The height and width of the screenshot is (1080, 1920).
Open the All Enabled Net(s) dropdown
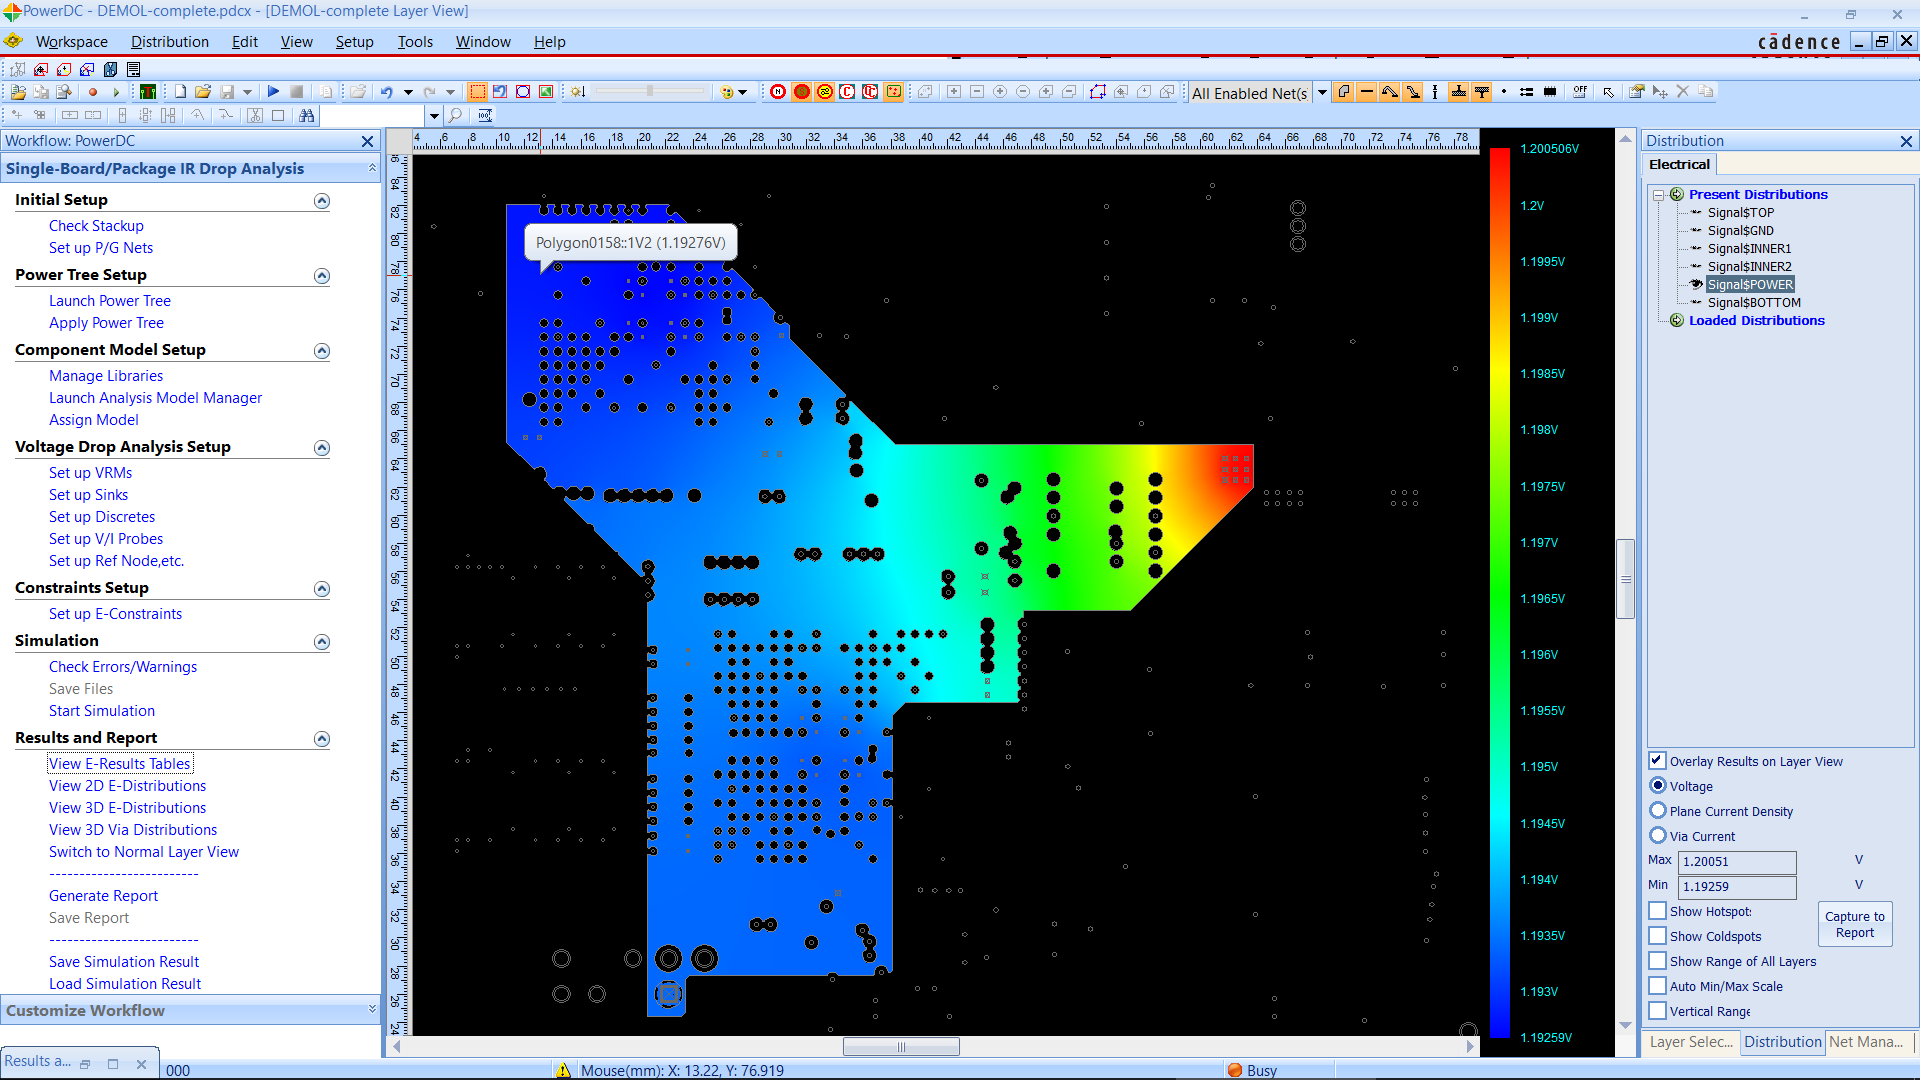click(x=1322, y=93)
